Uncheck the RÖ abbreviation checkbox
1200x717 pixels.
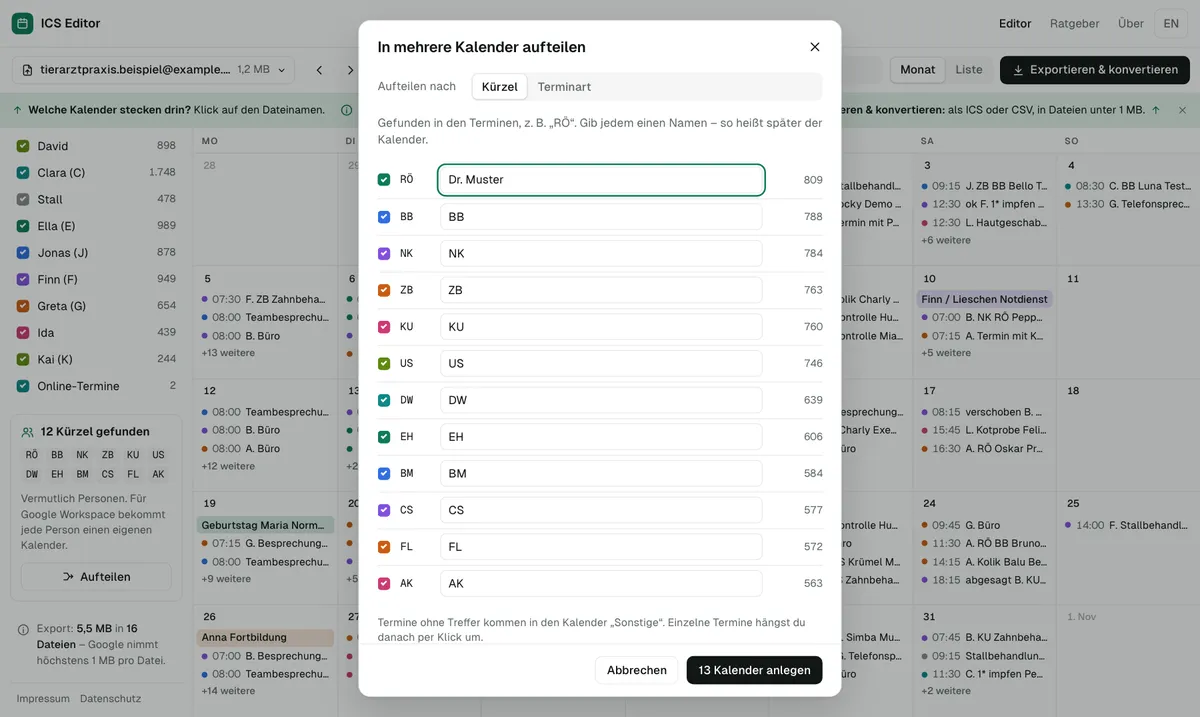[x=384, y=180]
